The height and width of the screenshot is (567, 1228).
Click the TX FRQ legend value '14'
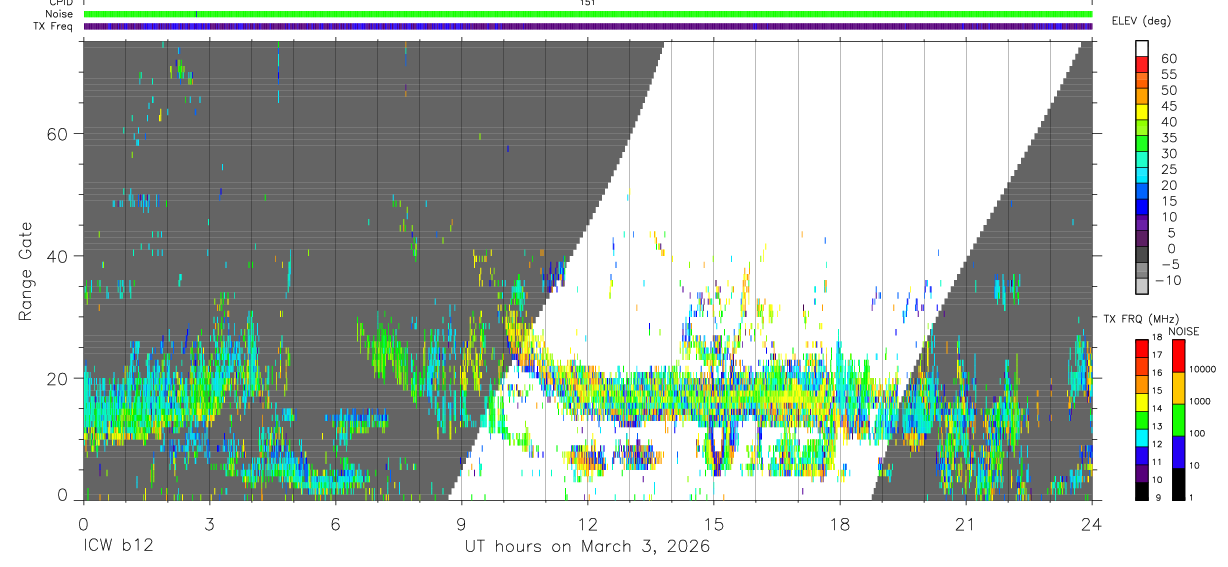click(1158, 410)
